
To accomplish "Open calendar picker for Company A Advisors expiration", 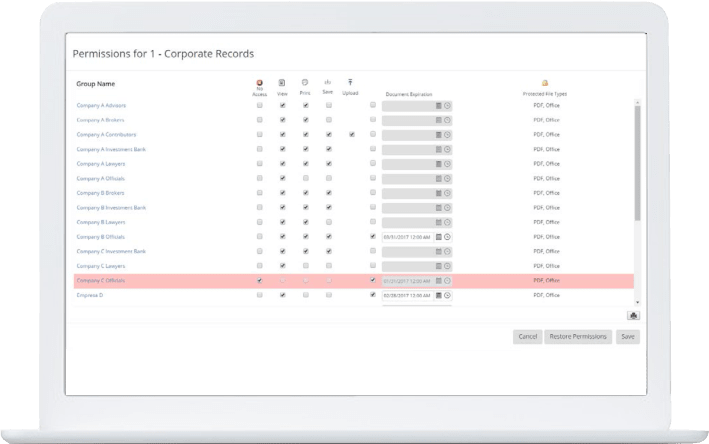I will click(438, 106).
